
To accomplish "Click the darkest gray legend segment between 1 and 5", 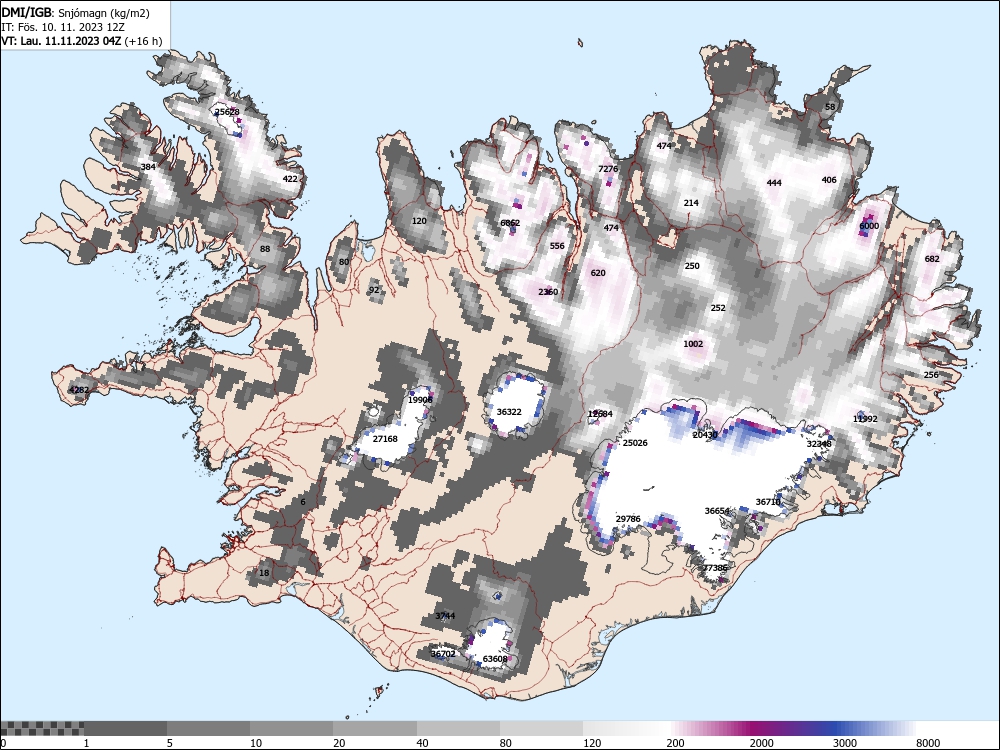I will point(126,728).
